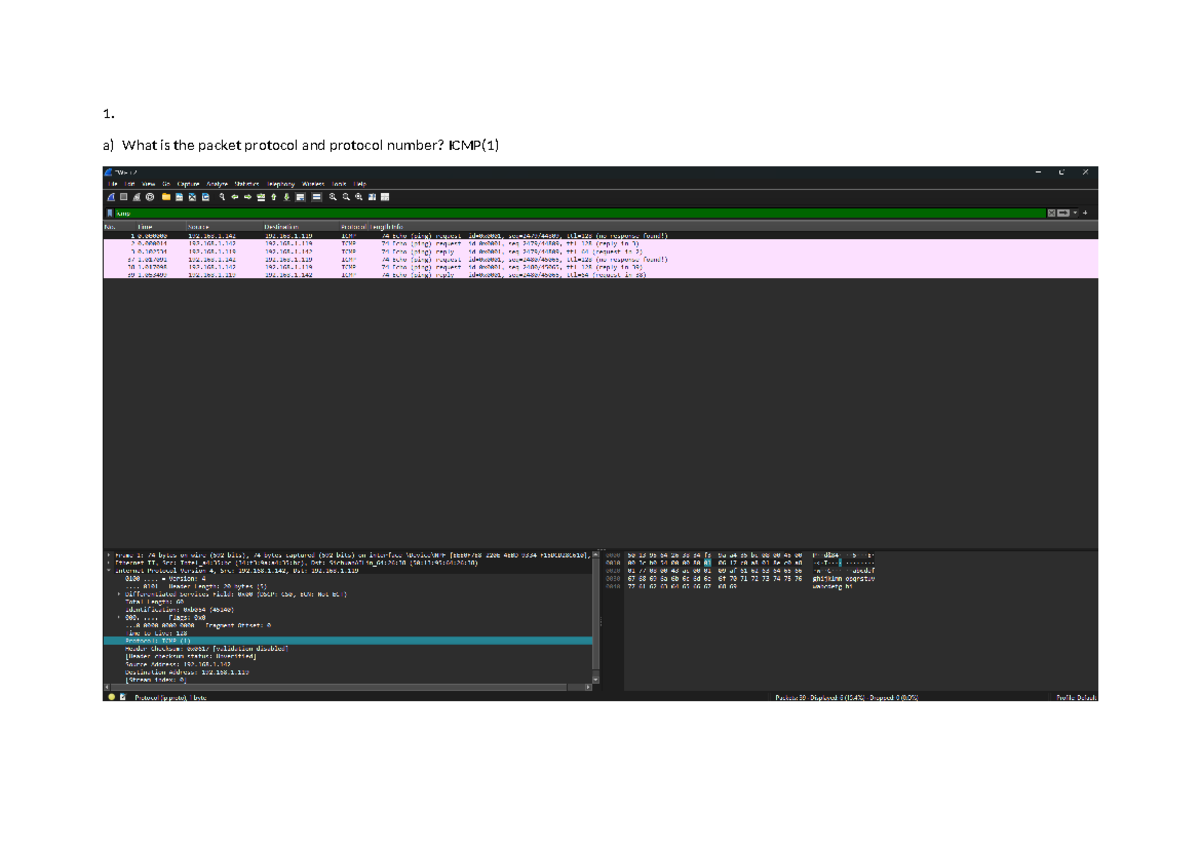Image resolution: width=1200 pixels, height=849 pixels.
Task: Zoom out the main window text
Action: point(346,197)
